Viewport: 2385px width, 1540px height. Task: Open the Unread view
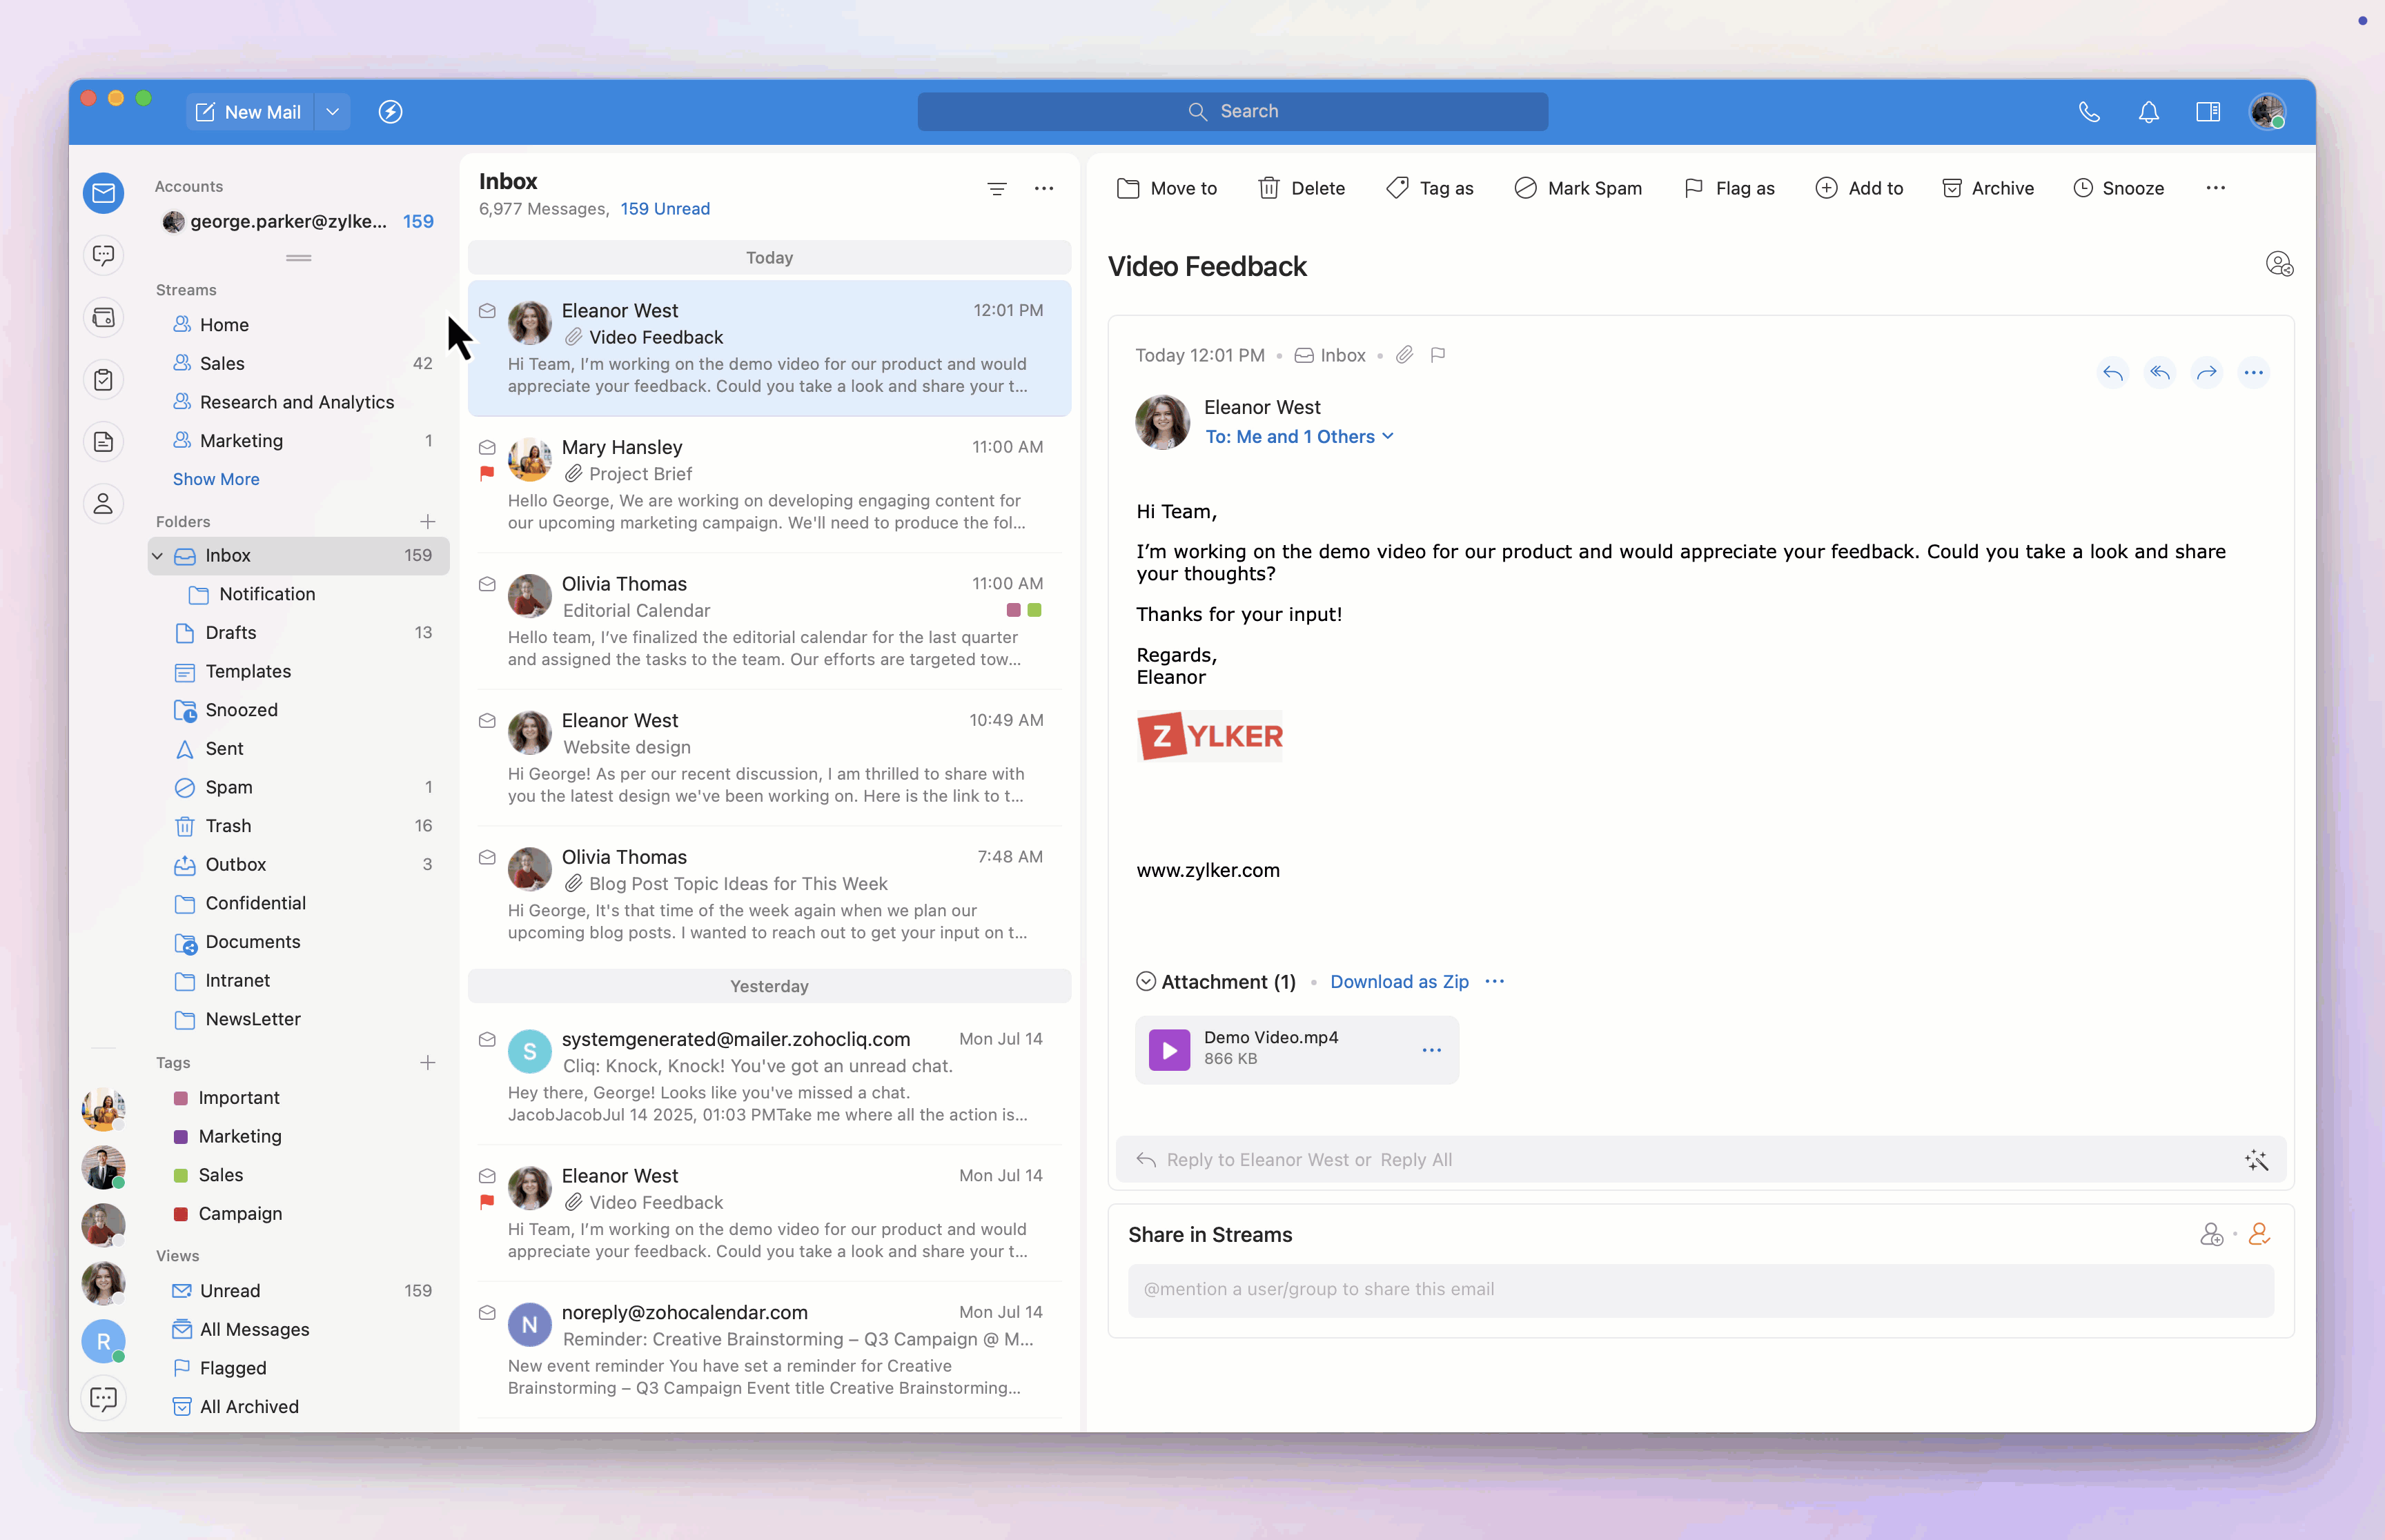[x=229, y=1290]
